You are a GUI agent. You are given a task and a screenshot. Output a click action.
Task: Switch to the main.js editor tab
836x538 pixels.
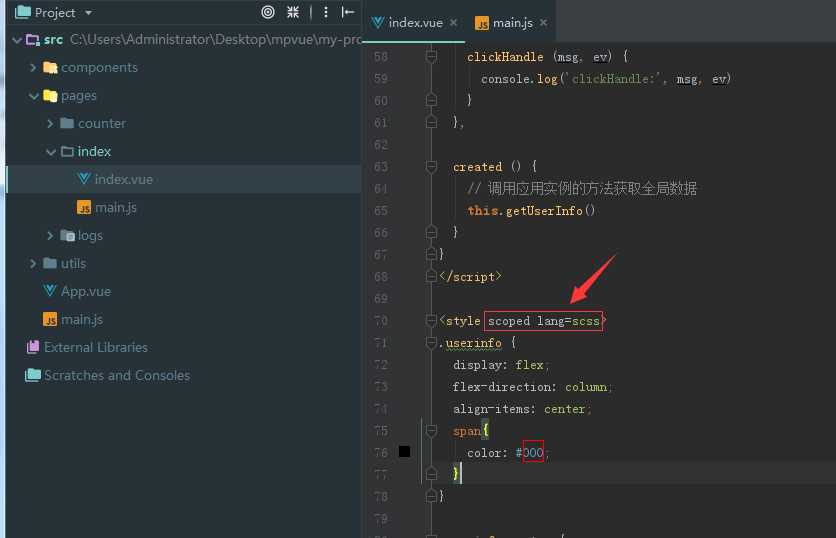click(x=512, y=23)
